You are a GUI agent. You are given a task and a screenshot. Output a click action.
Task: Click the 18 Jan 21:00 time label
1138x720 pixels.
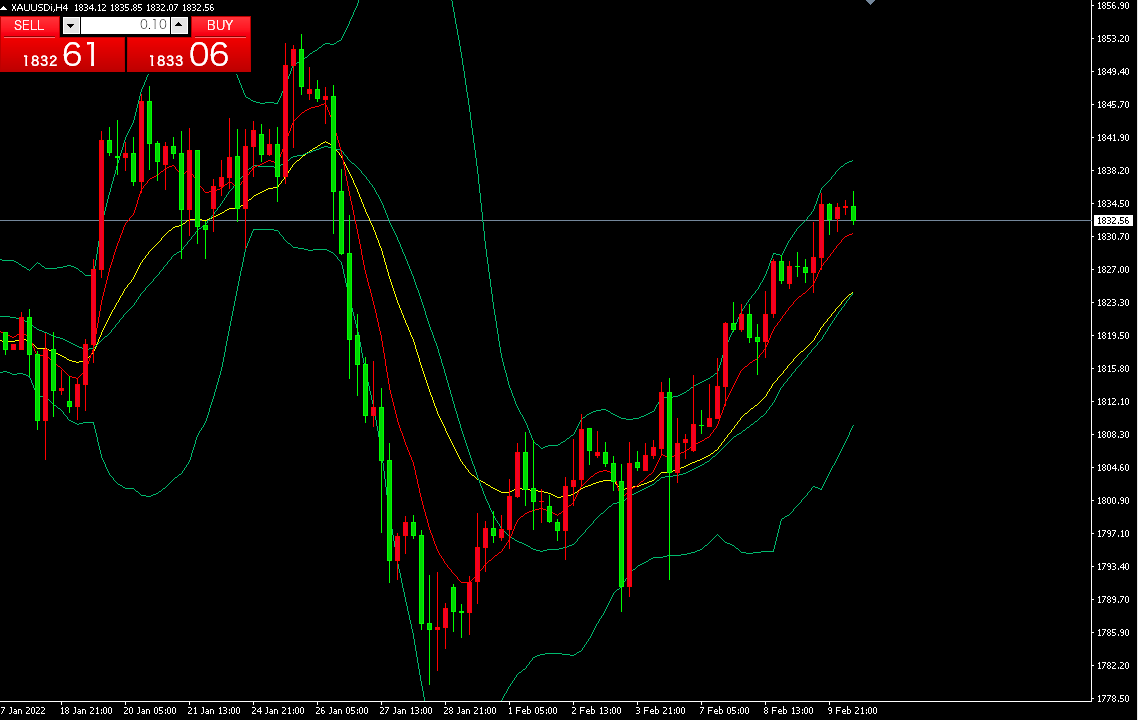pyautogui.click(x=86, y=711)
